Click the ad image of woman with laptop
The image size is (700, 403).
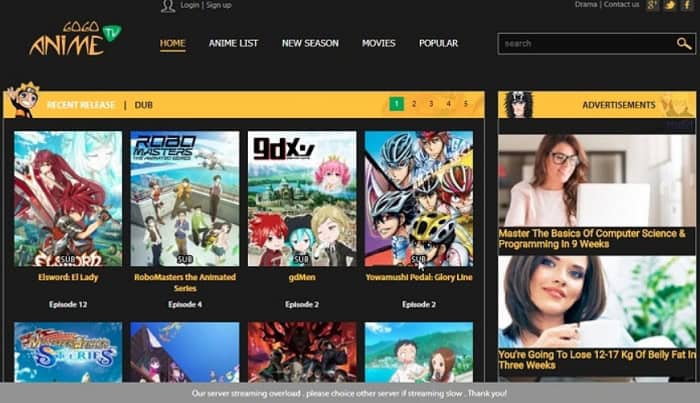point(597,180)
